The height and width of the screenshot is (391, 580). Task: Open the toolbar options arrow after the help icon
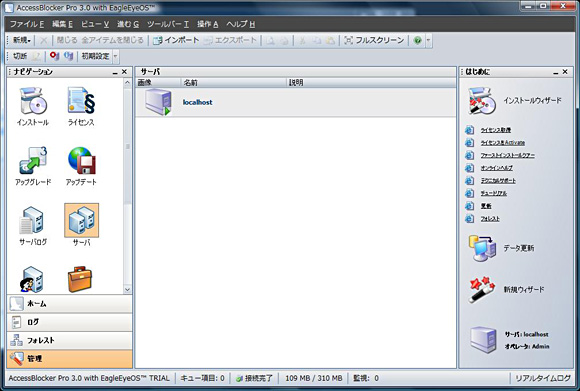tap(428, 40)
